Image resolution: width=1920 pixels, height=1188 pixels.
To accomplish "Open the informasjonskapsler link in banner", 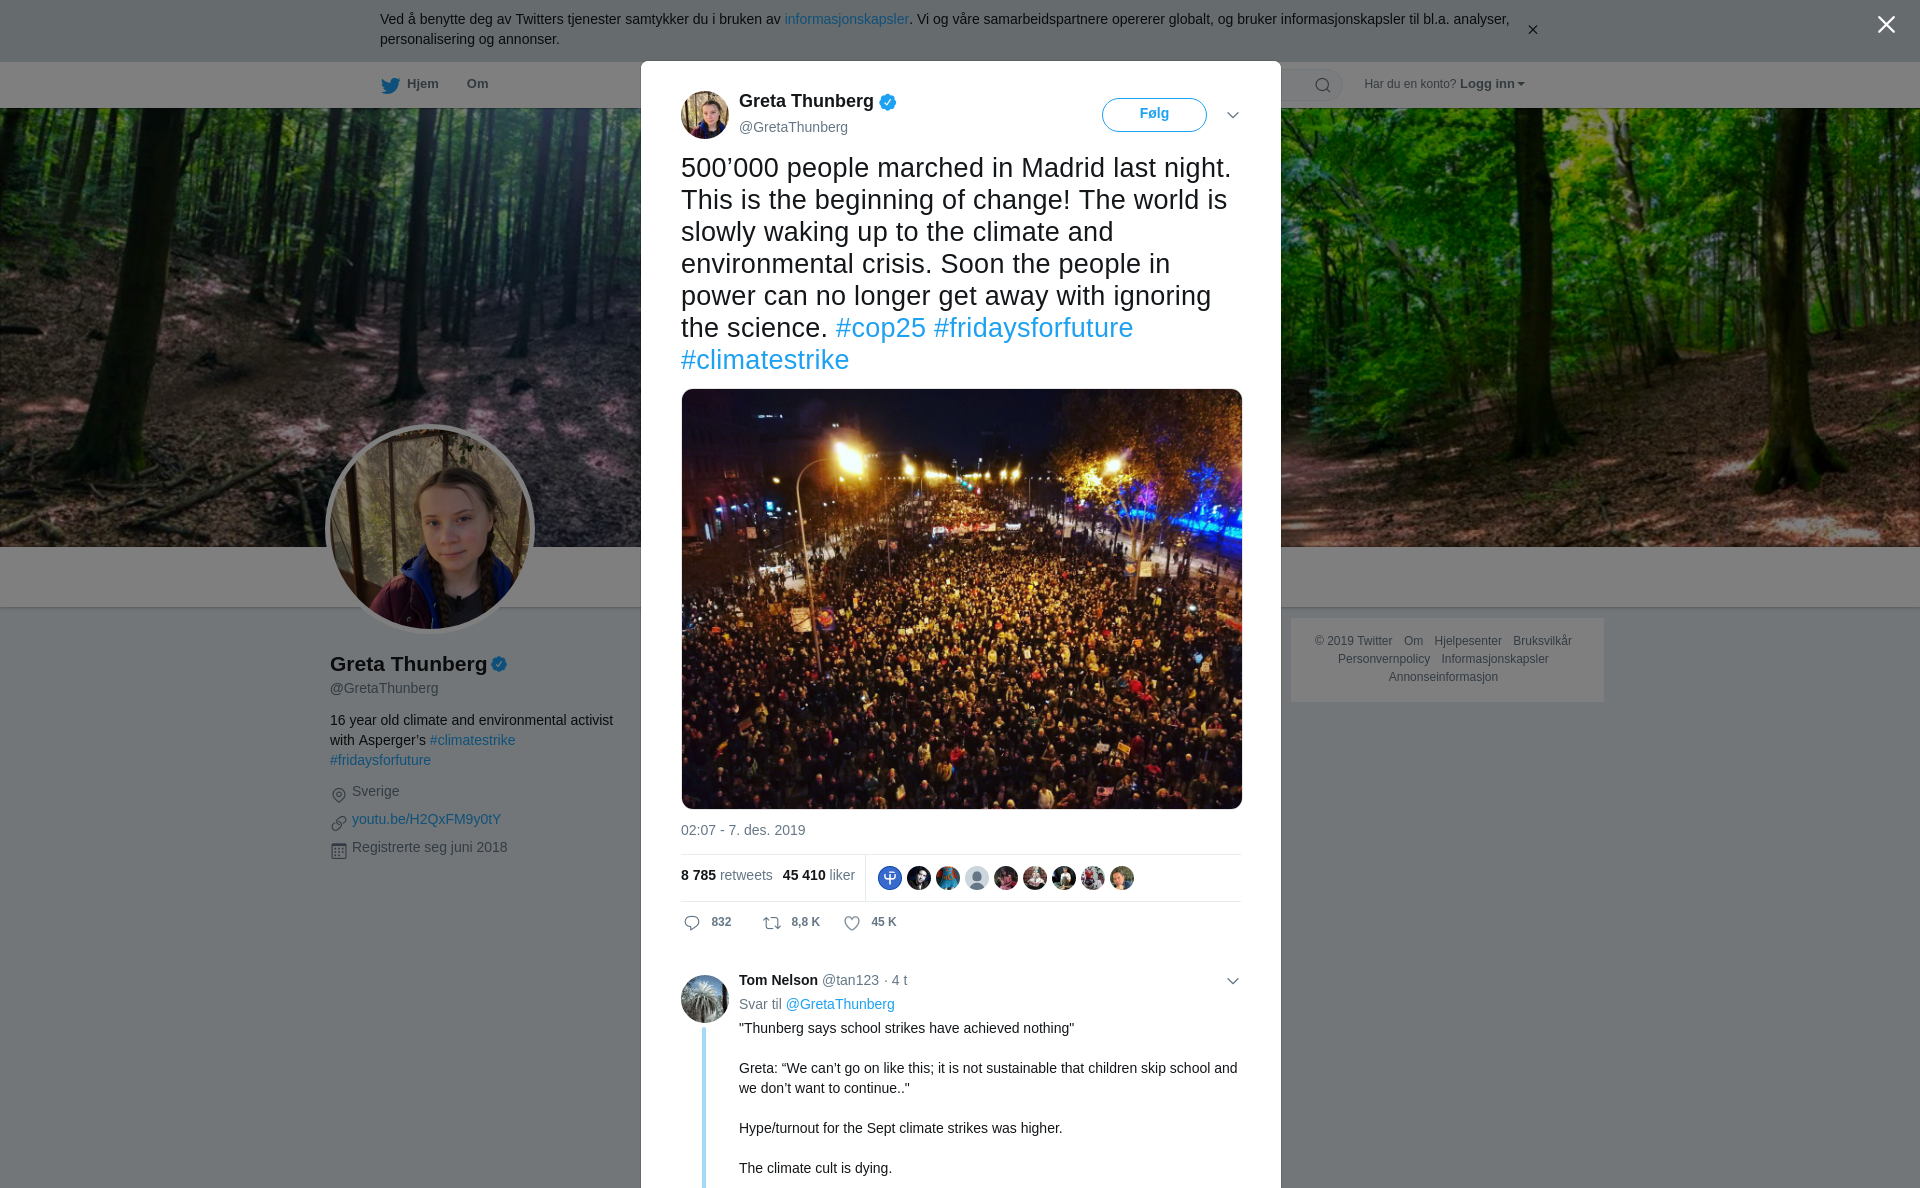I will (x=846, y=19).
